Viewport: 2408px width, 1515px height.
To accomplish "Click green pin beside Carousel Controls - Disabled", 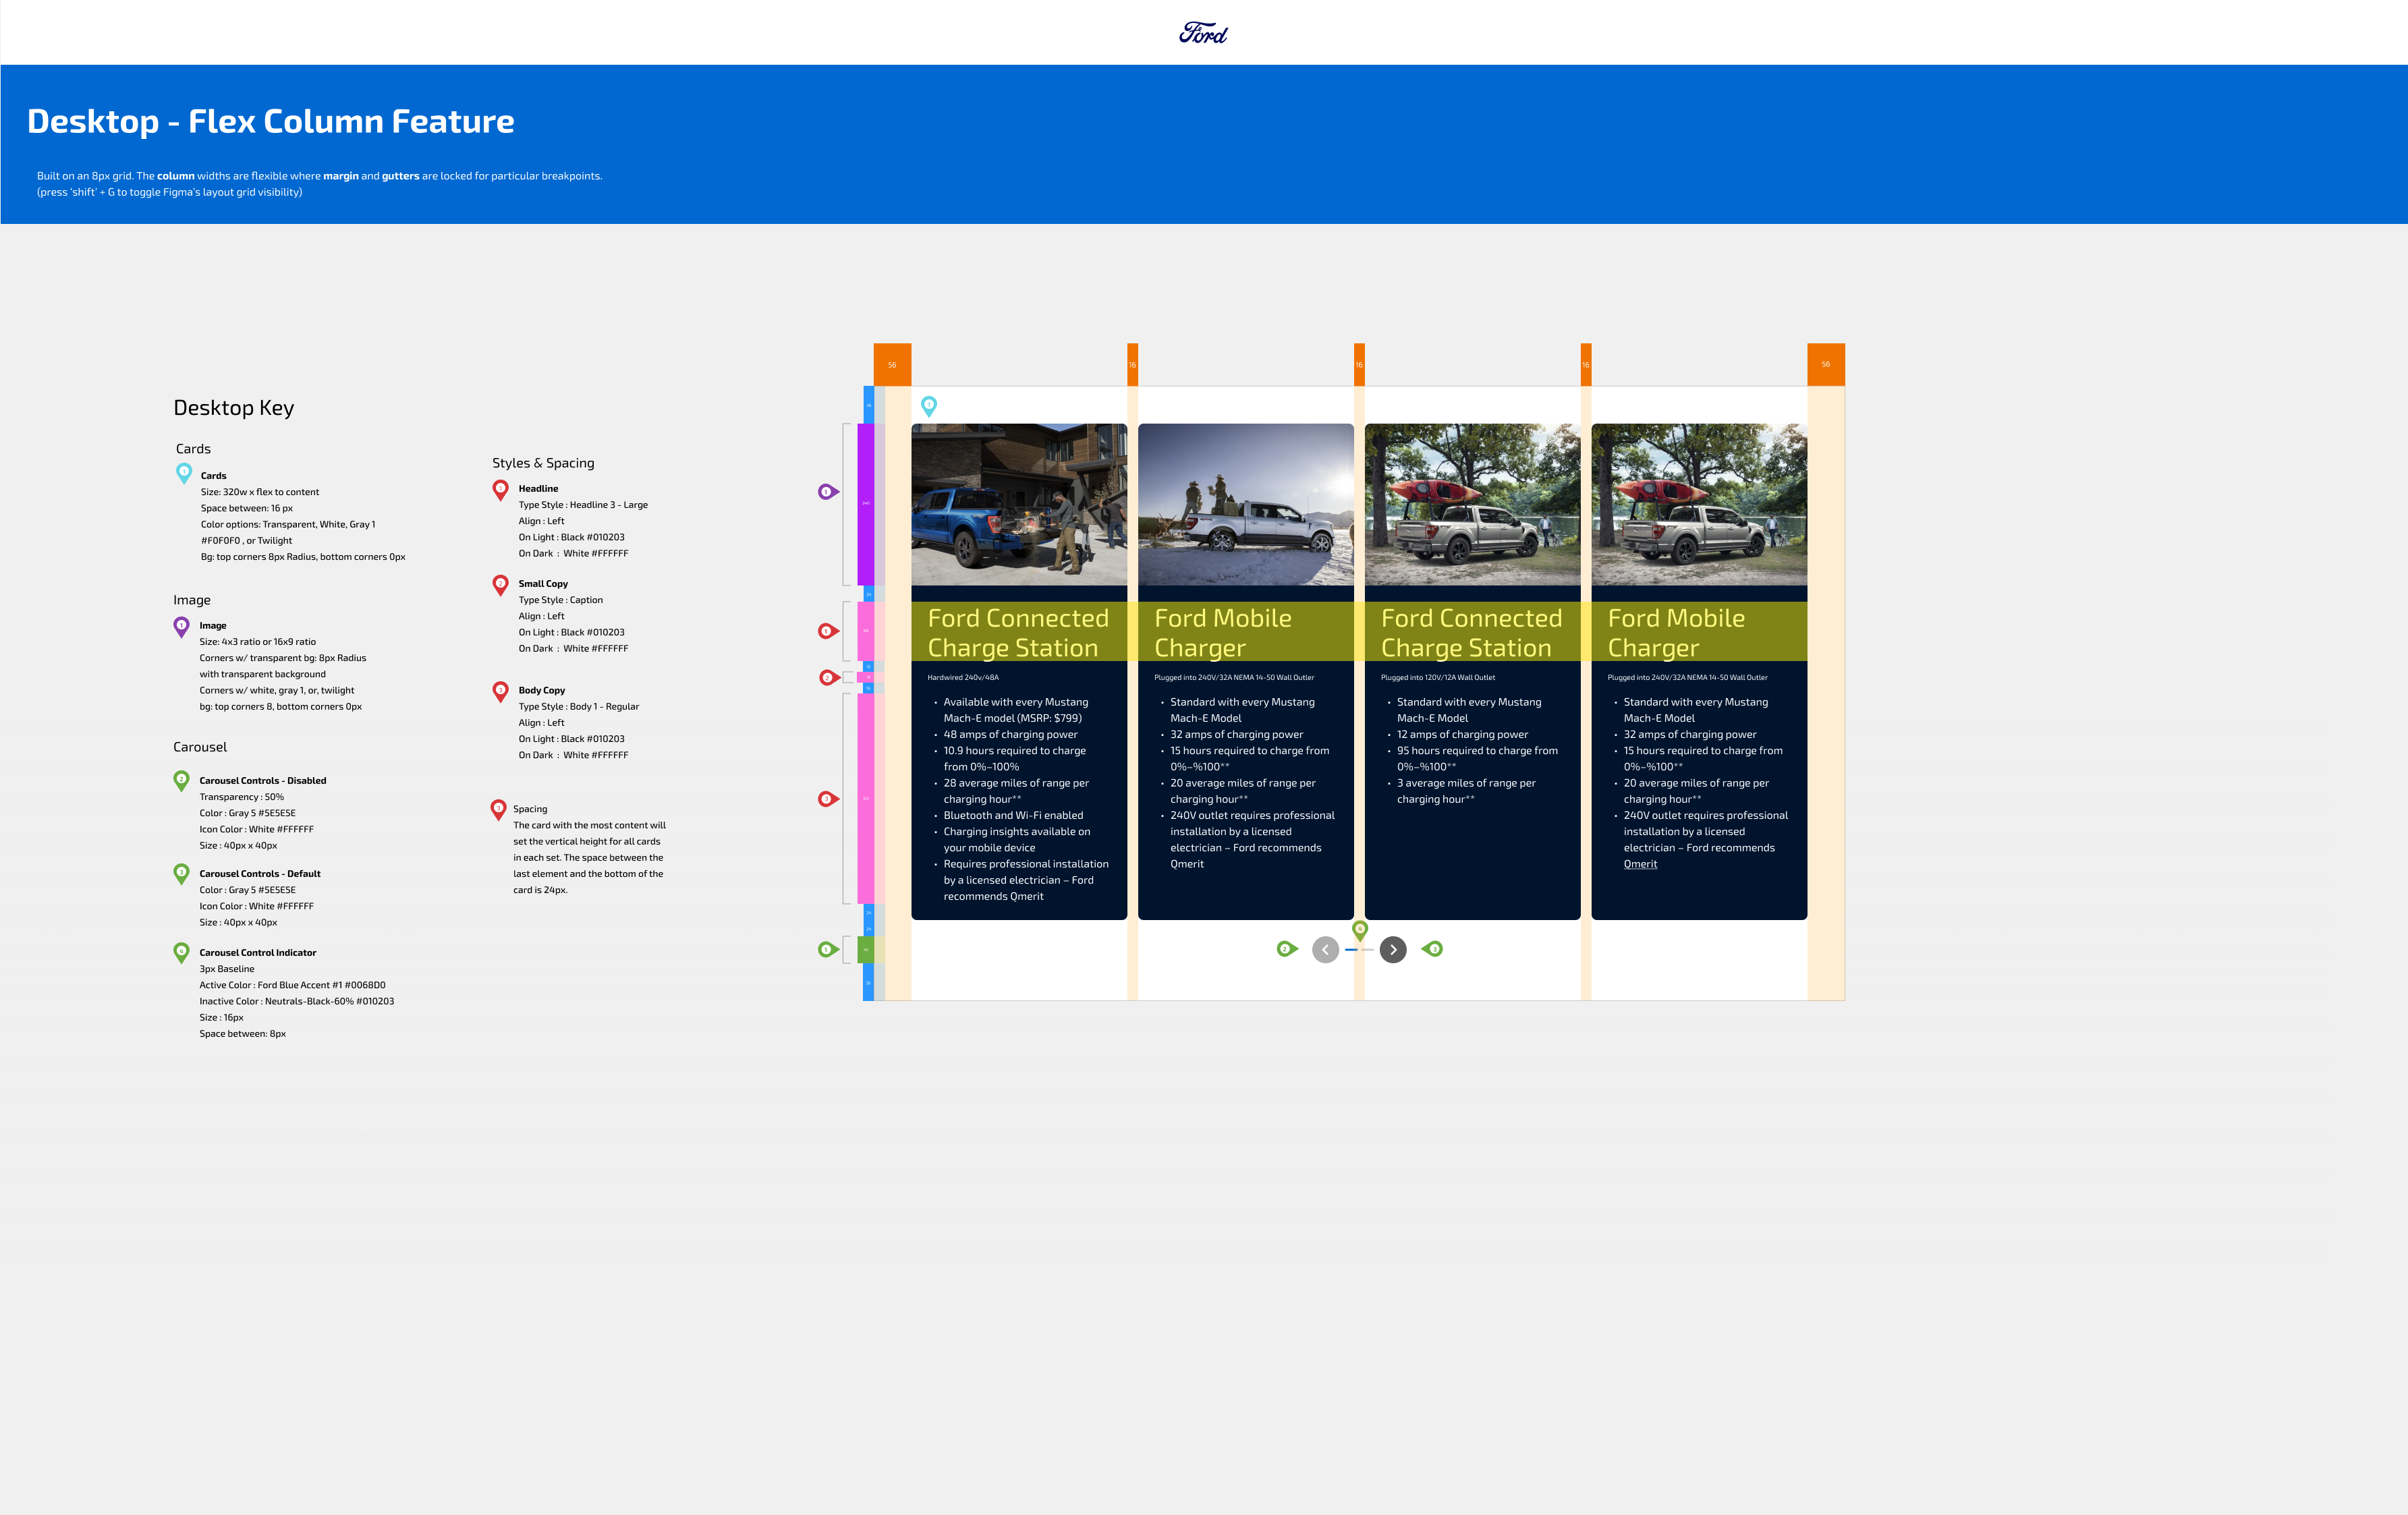I will click(181, 781).
